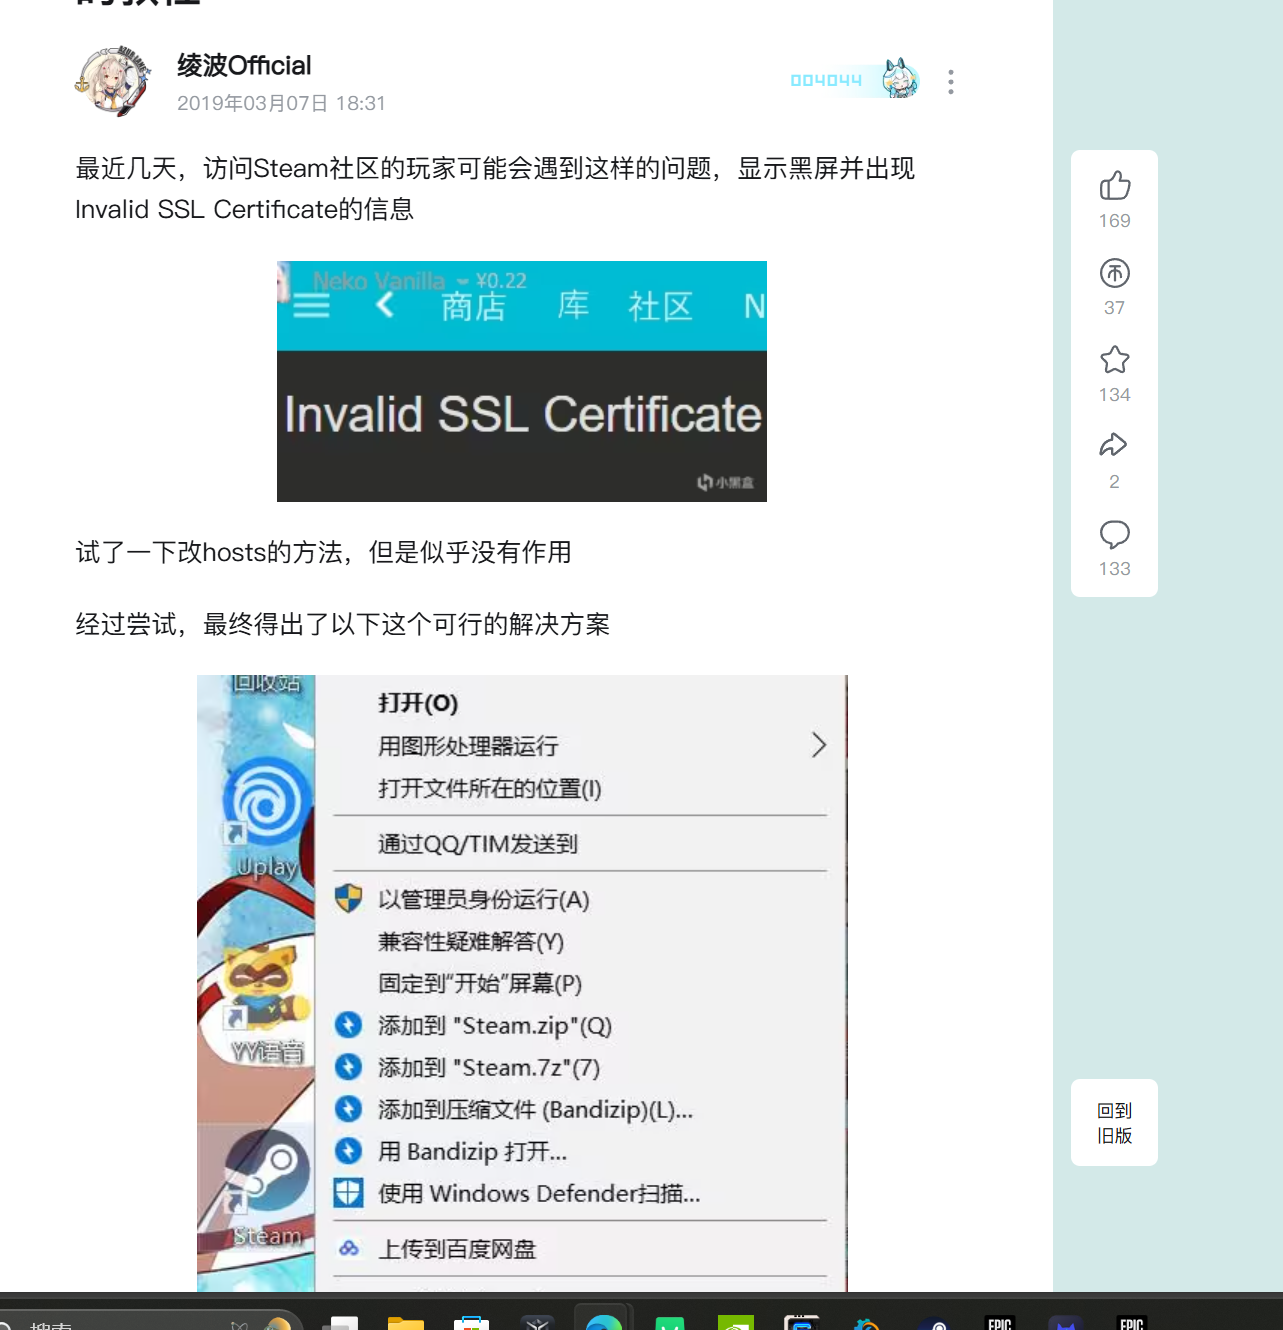This screenshot has height=1330, width=1283.
Task: Click the share arrow icon
Action: (x=1114, y=445)
